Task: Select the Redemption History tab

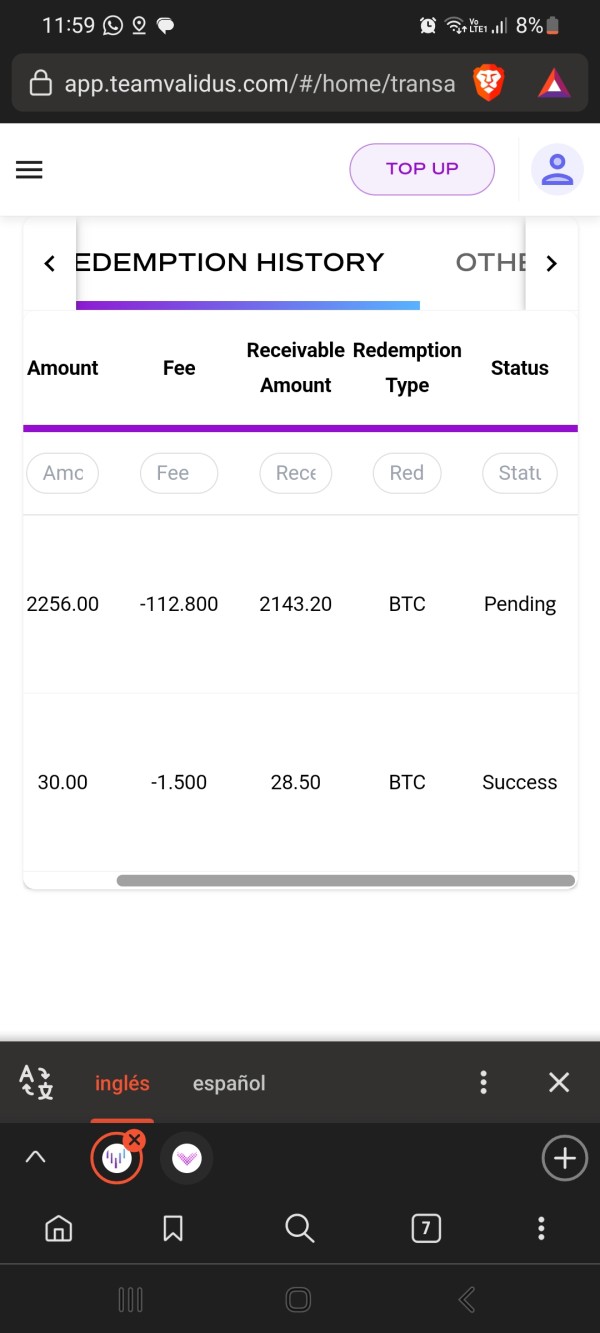Action: [x=230, y=263]
